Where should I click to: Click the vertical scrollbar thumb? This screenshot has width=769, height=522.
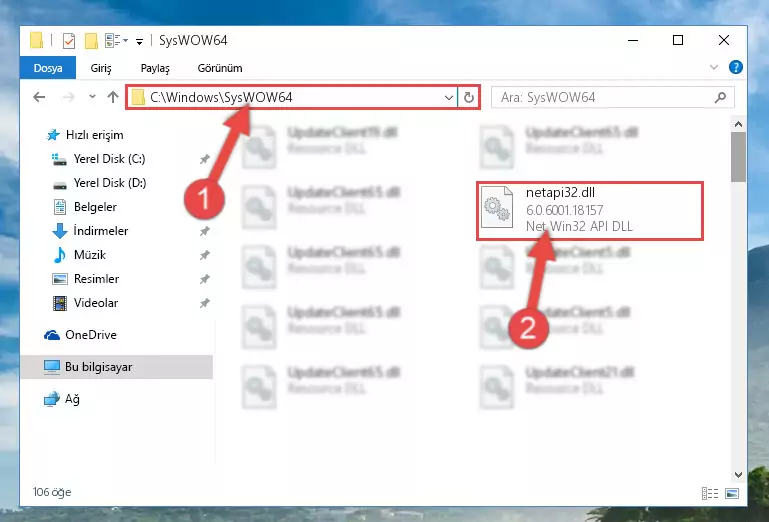(x=738, y=157)
